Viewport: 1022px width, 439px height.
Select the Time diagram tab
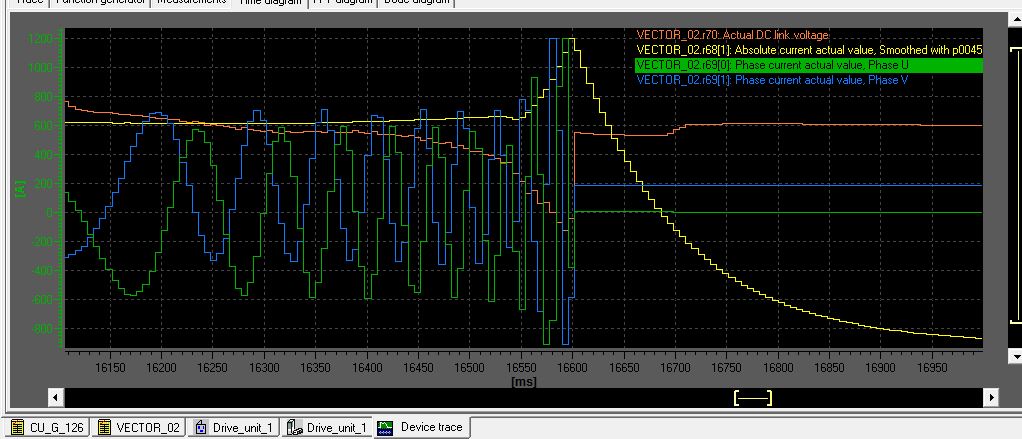coord(270,3)
